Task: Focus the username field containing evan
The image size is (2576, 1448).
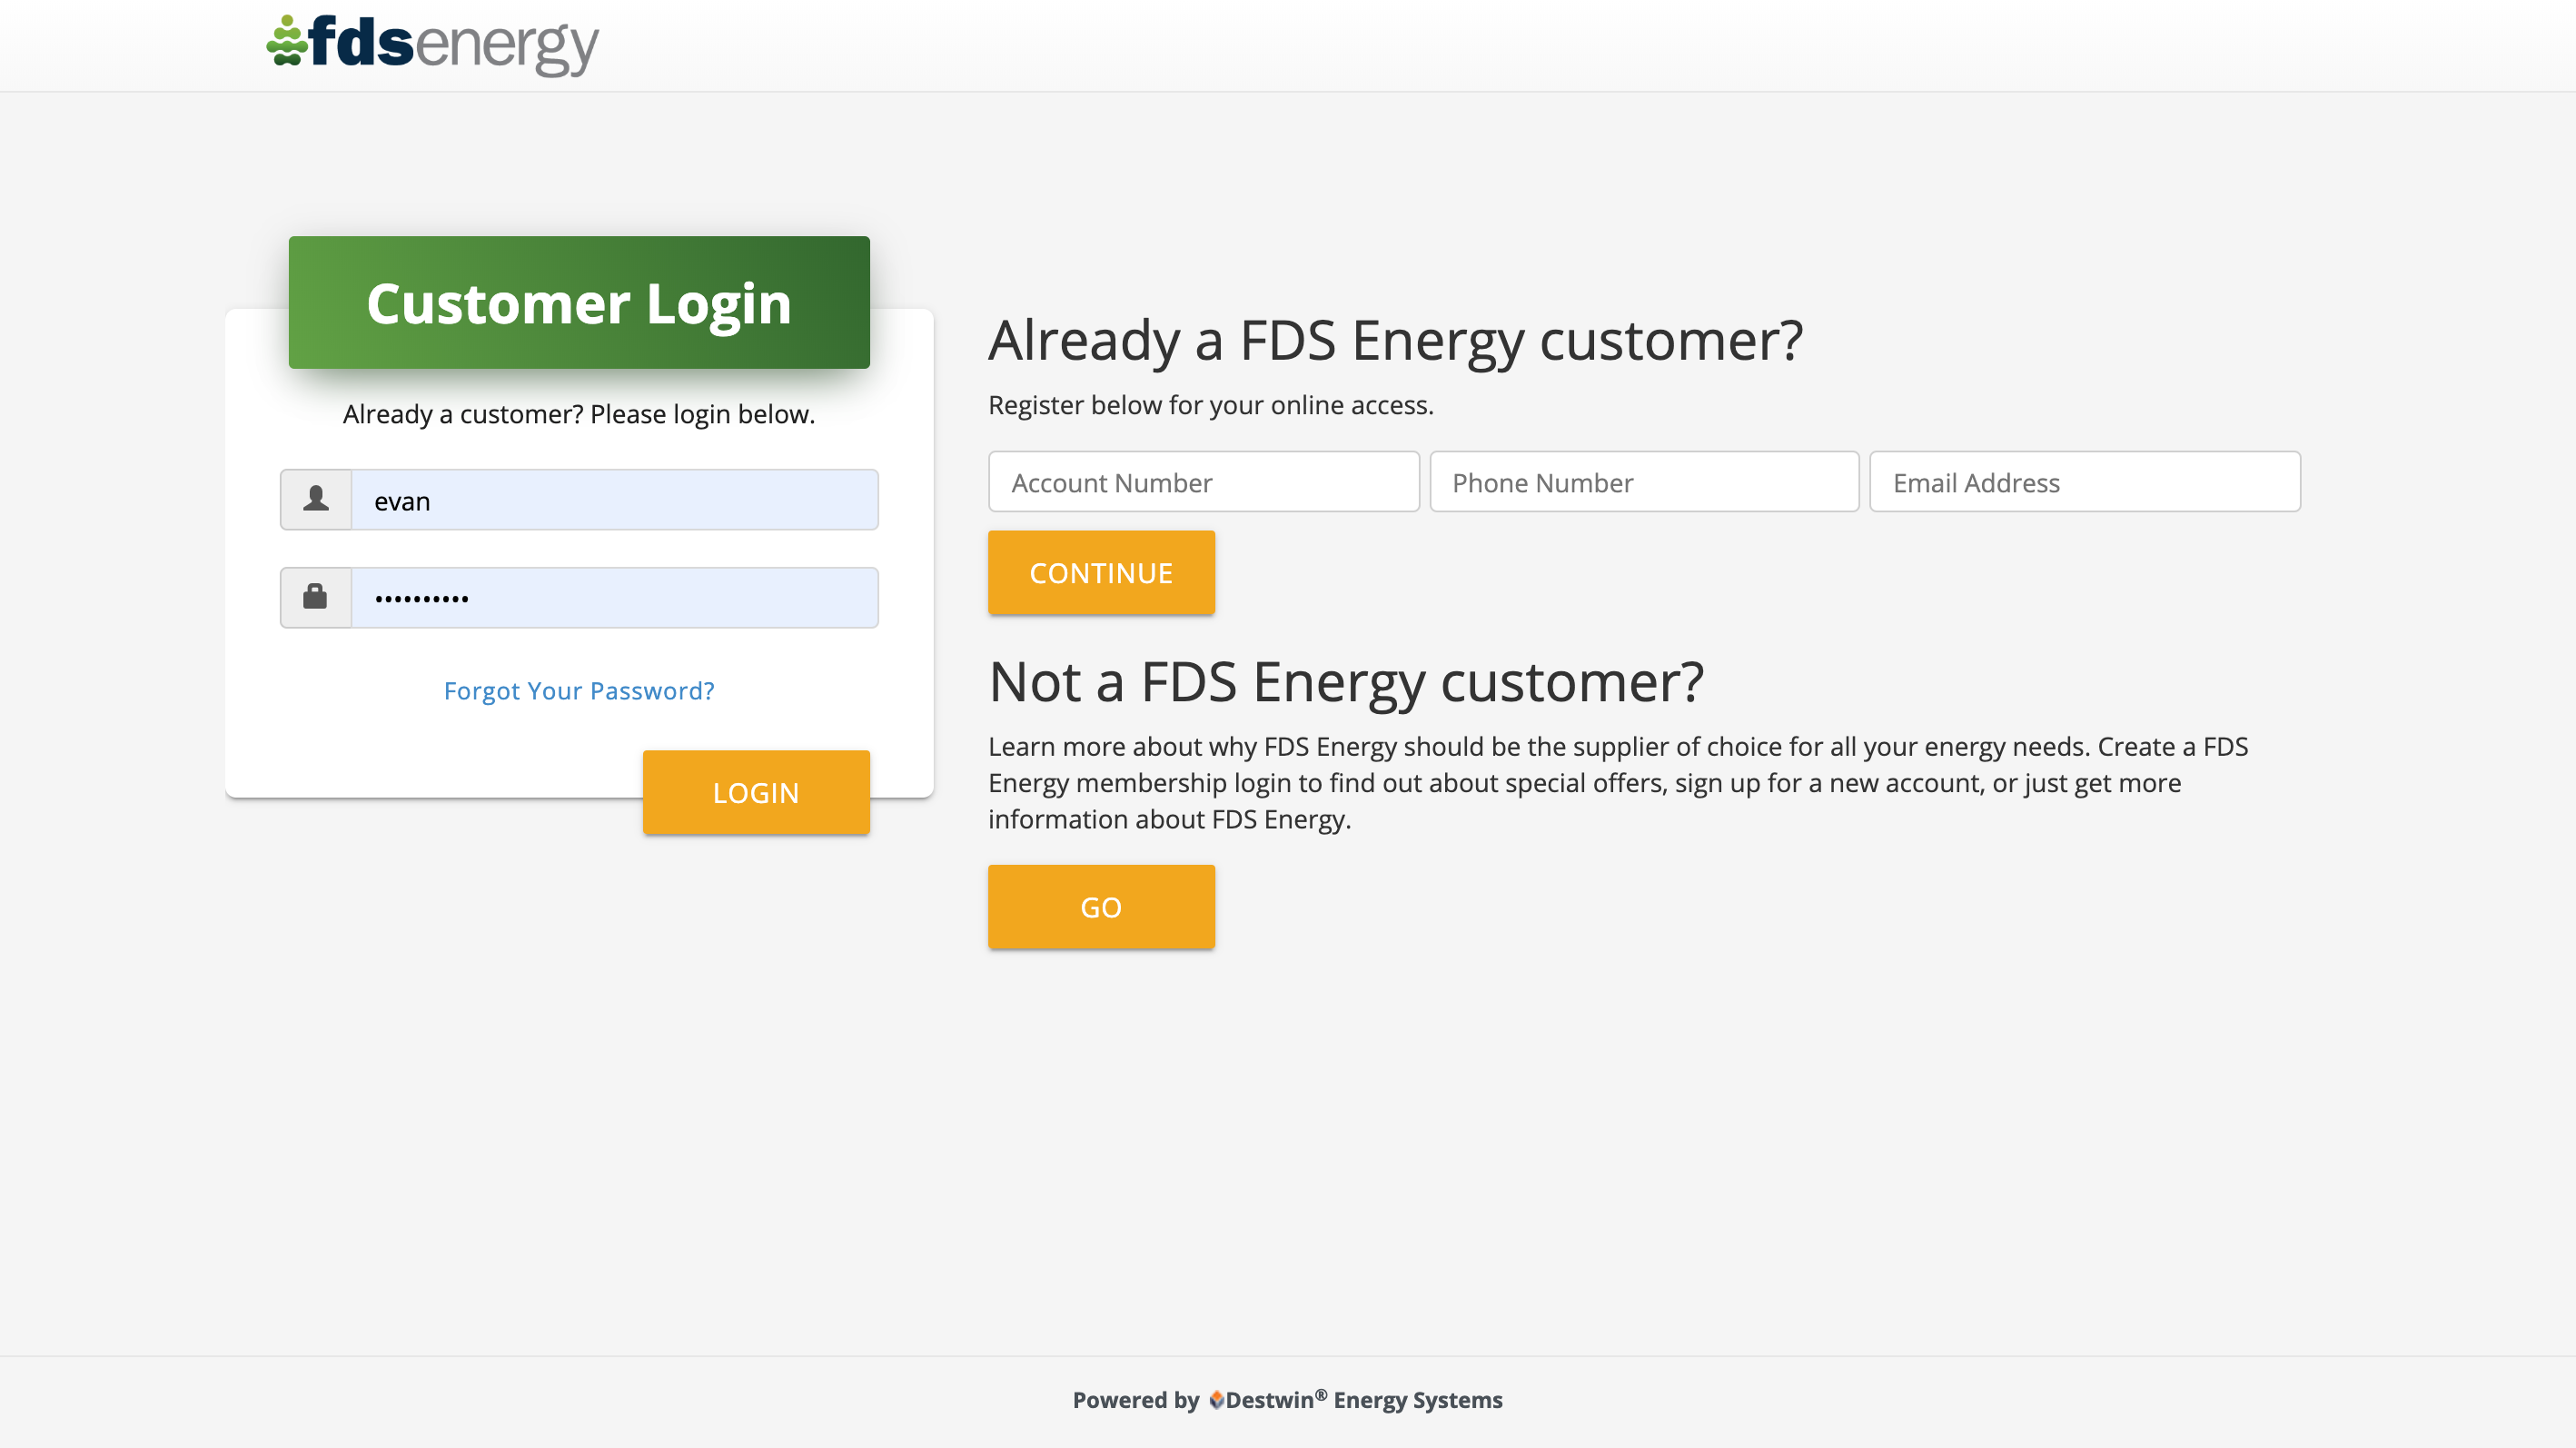Action: (614, 500)
